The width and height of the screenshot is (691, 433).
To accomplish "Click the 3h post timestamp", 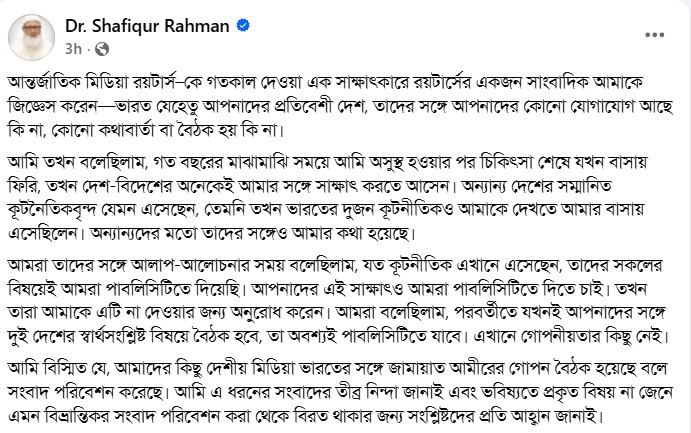I will 71,47.
